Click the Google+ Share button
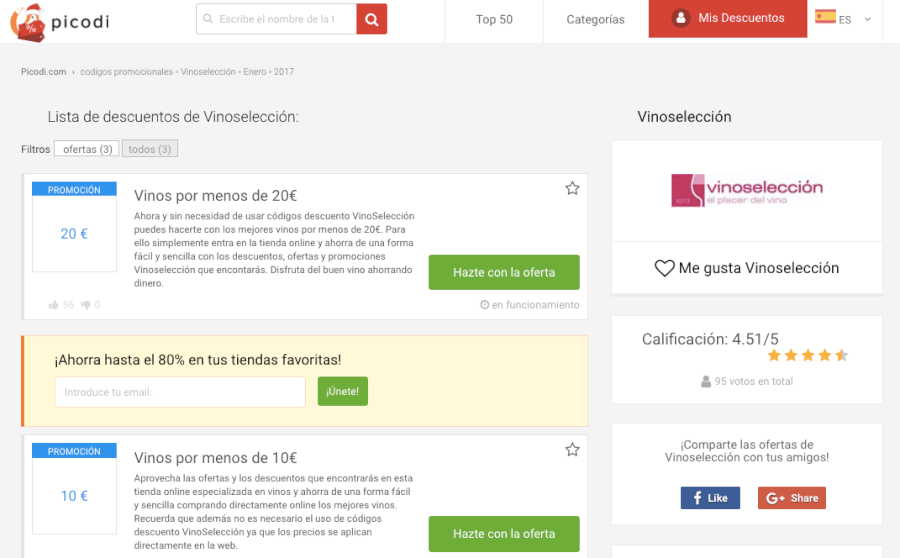The image size is (900, 558). pos(792,498)
